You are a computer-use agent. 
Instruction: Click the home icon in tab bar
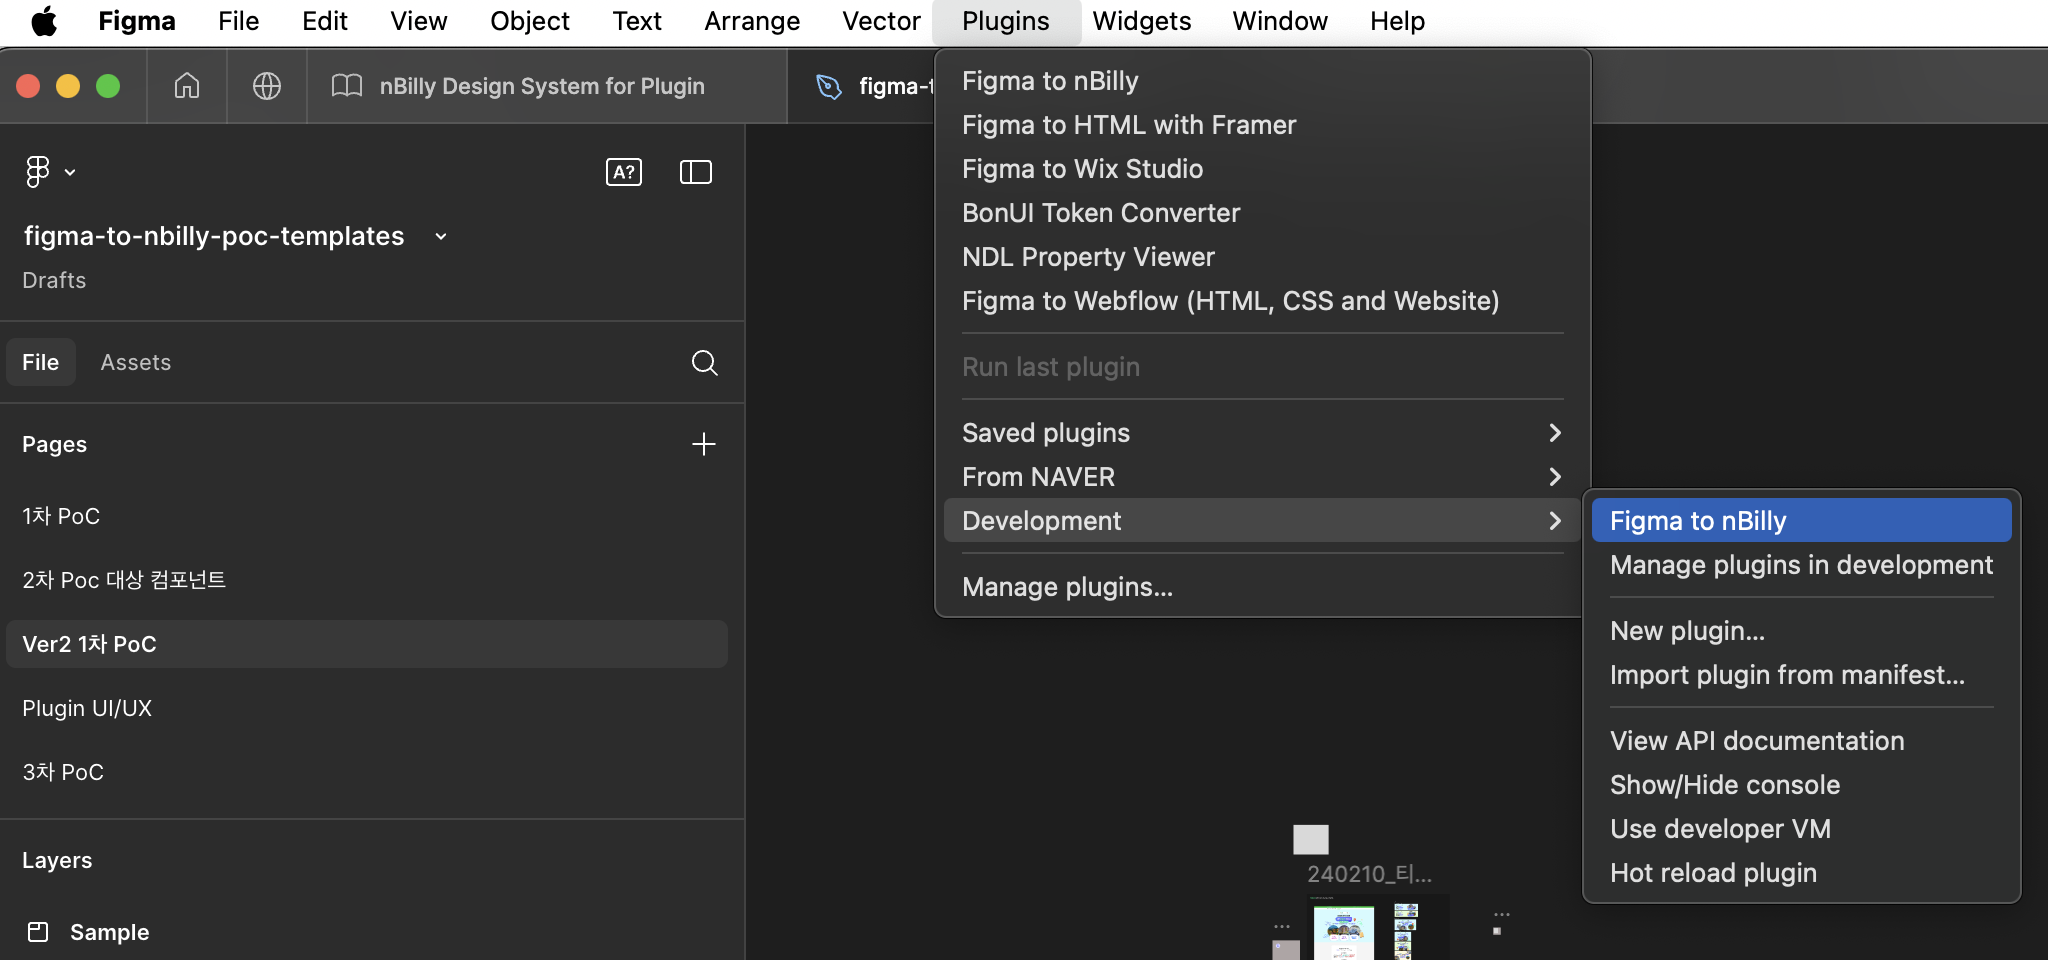[x=187, y=86]
